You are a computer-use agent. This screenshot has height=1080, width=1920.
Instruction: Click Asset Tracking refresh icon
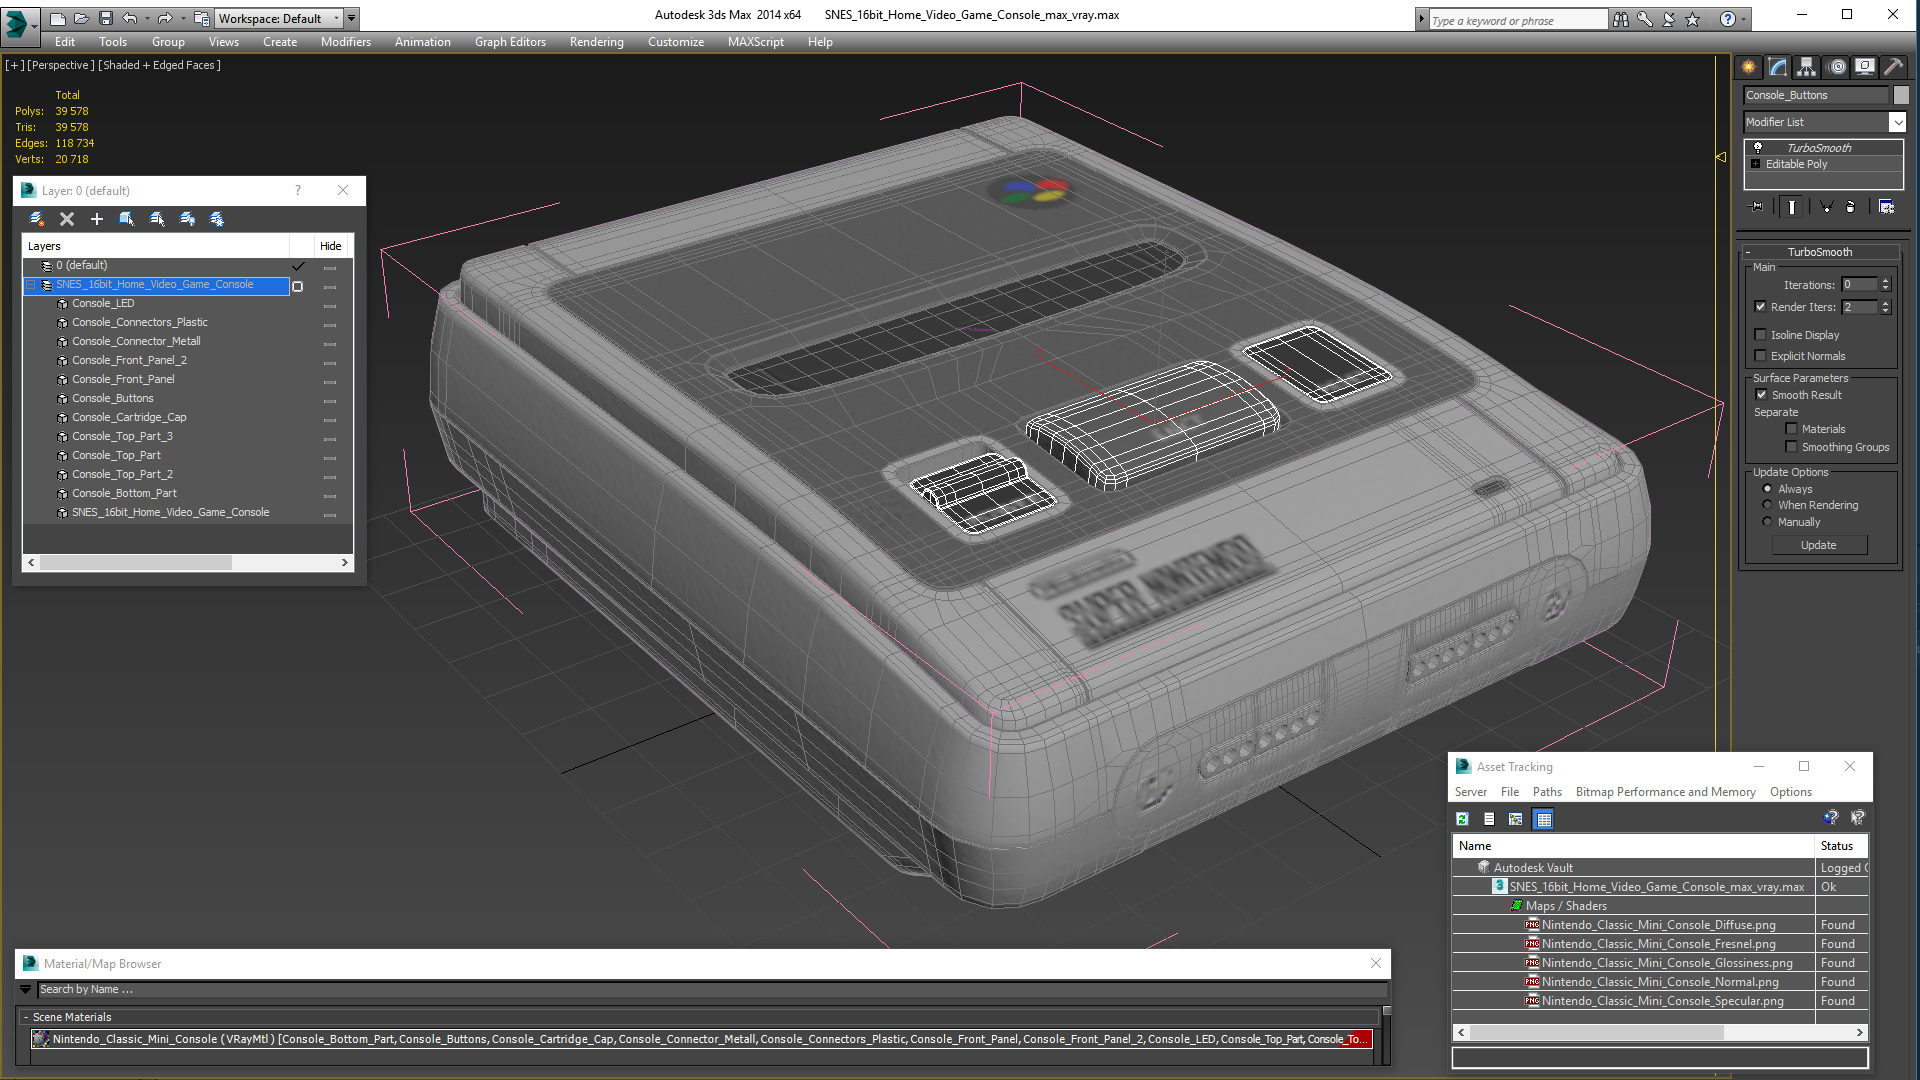[x=1462, y=819]
